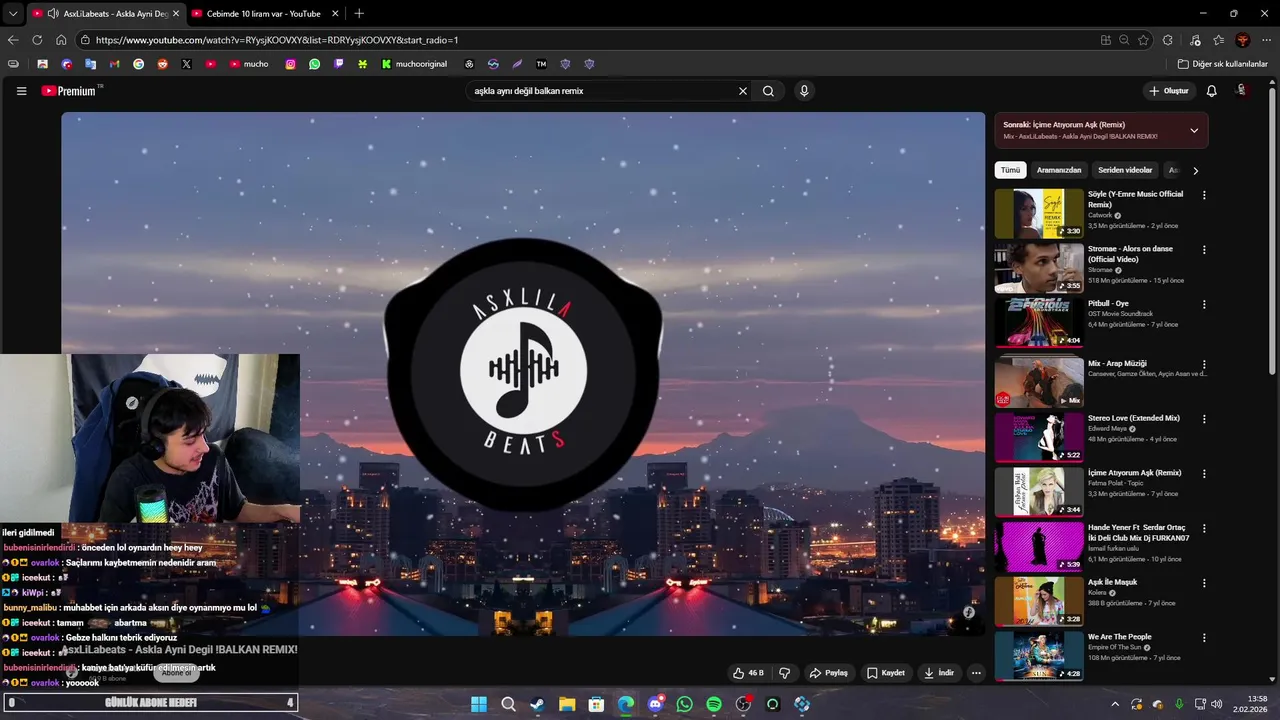Click the Oluştur create button

coord(1169,91)
